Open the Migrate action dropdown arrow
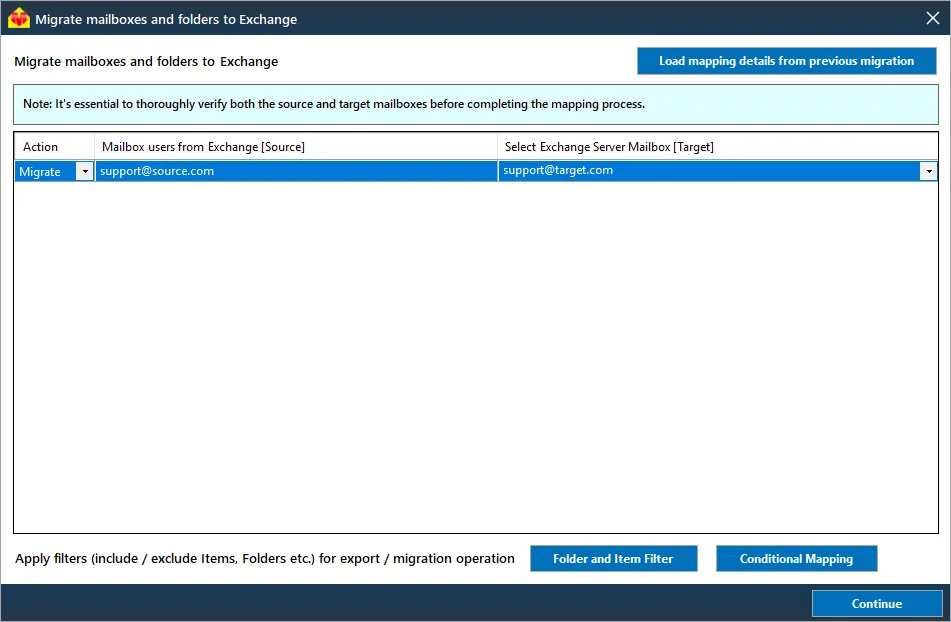The width and height of the screenshot is (951, 622). [85, 172]
